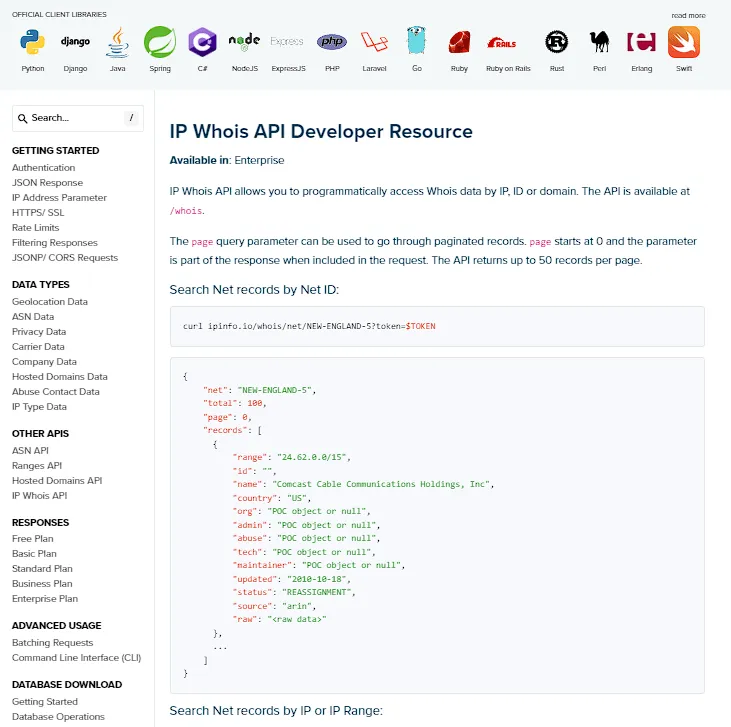Screen dimensions: 731x727
Task: Open Hosted Domains Data link
Action: 60,376
